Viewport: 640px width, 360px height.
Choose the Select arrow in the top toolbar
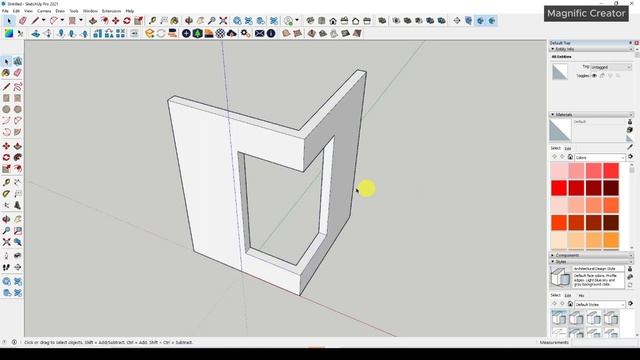point(9,20)
